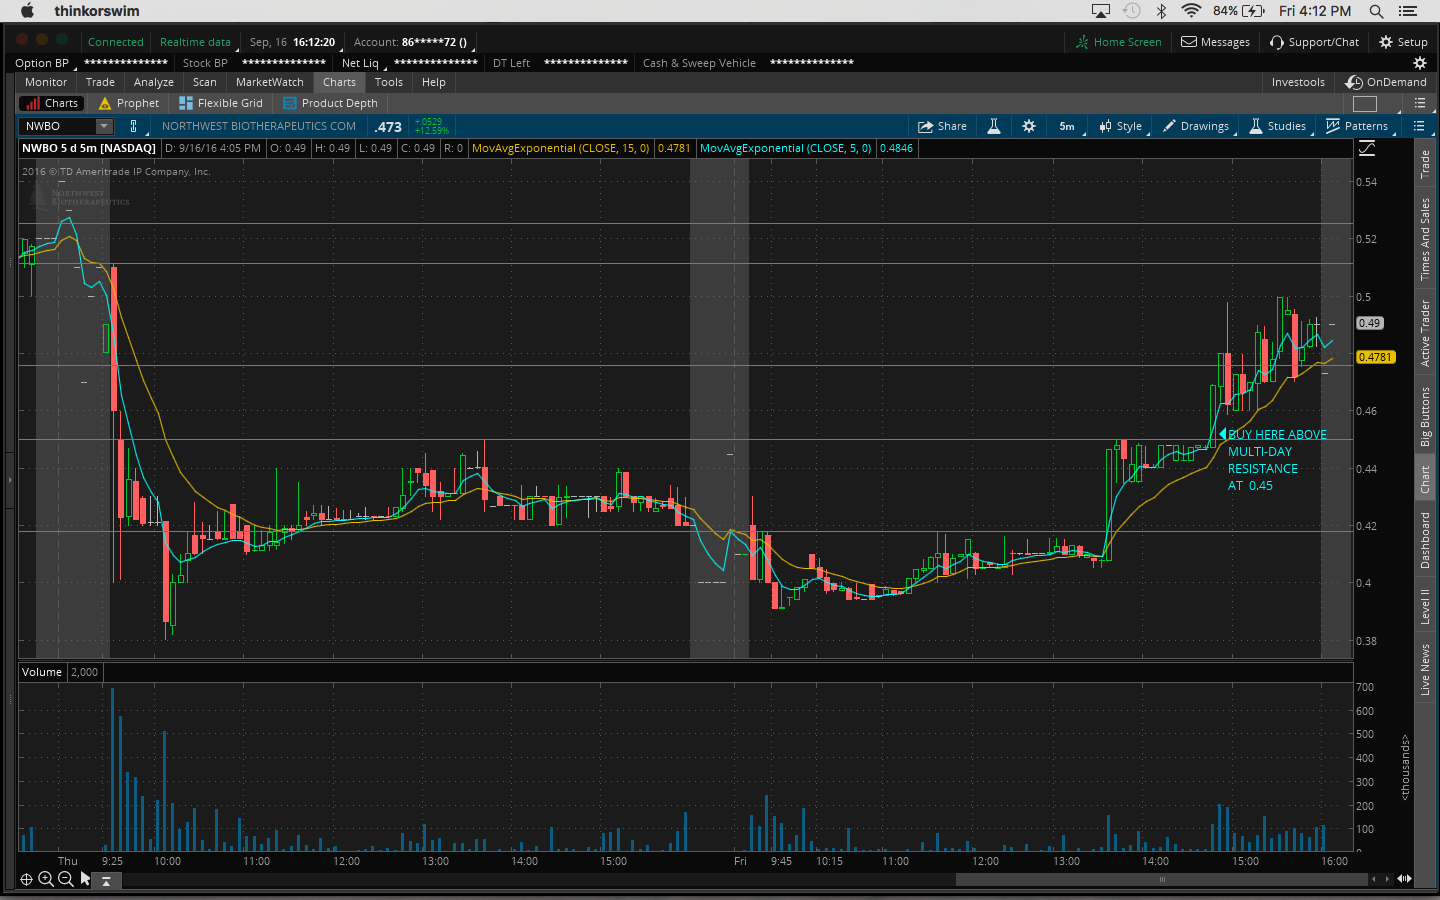Image resolution: width=1440 pixels, height=900 pixels.
Task: Click the Realtime data status
Action: (x=195, y=42)
